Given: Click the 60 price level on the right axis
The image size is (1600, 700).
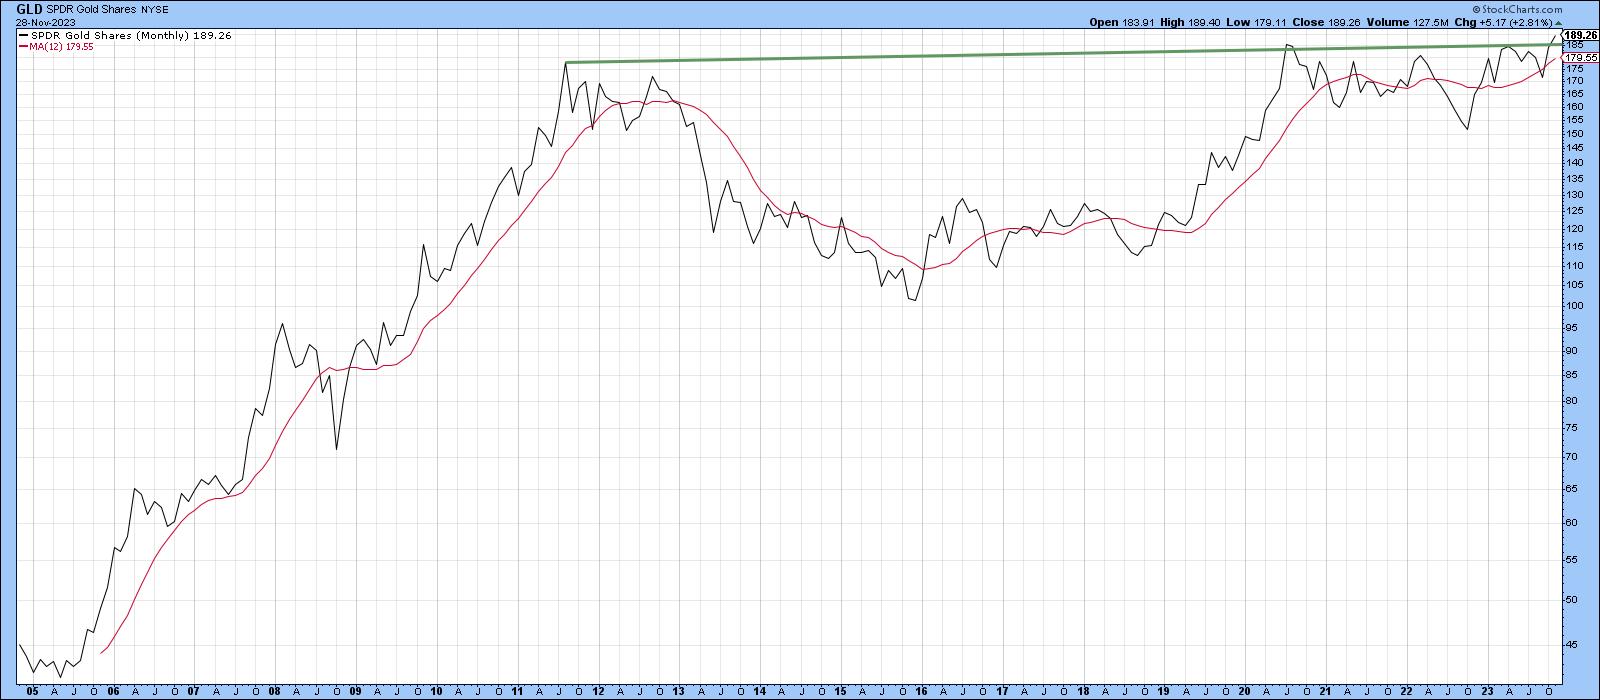Looking at the screenshot, I should [x=1572, y=522].
